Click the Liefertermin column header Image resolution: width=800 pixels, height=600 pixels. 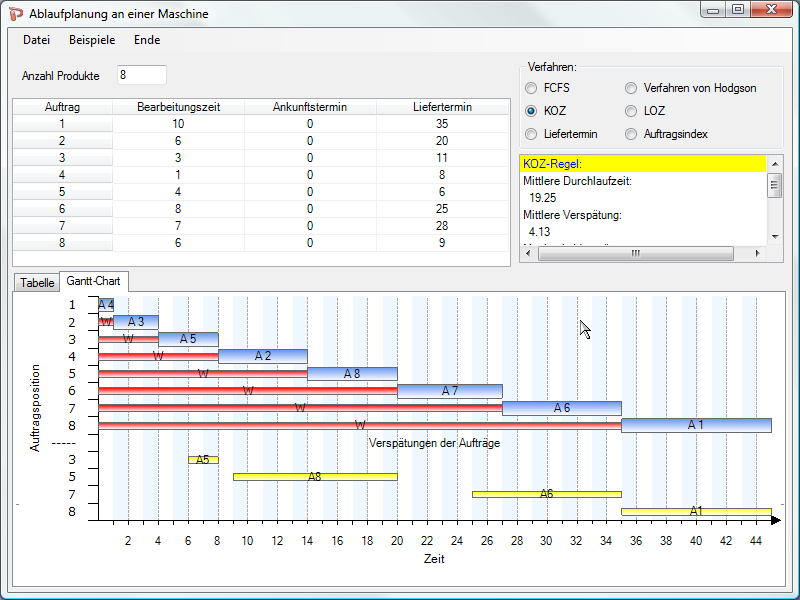pyautogui.click(x=442, y=107)
